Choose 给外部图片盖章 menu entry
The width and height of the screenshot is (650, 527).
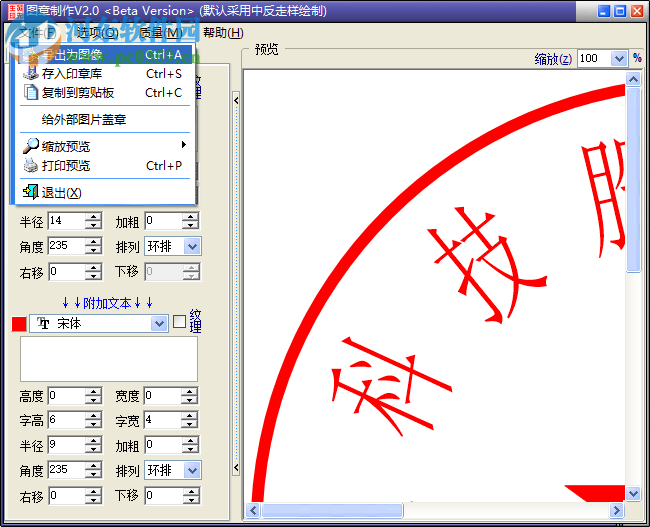coord(105,119)
